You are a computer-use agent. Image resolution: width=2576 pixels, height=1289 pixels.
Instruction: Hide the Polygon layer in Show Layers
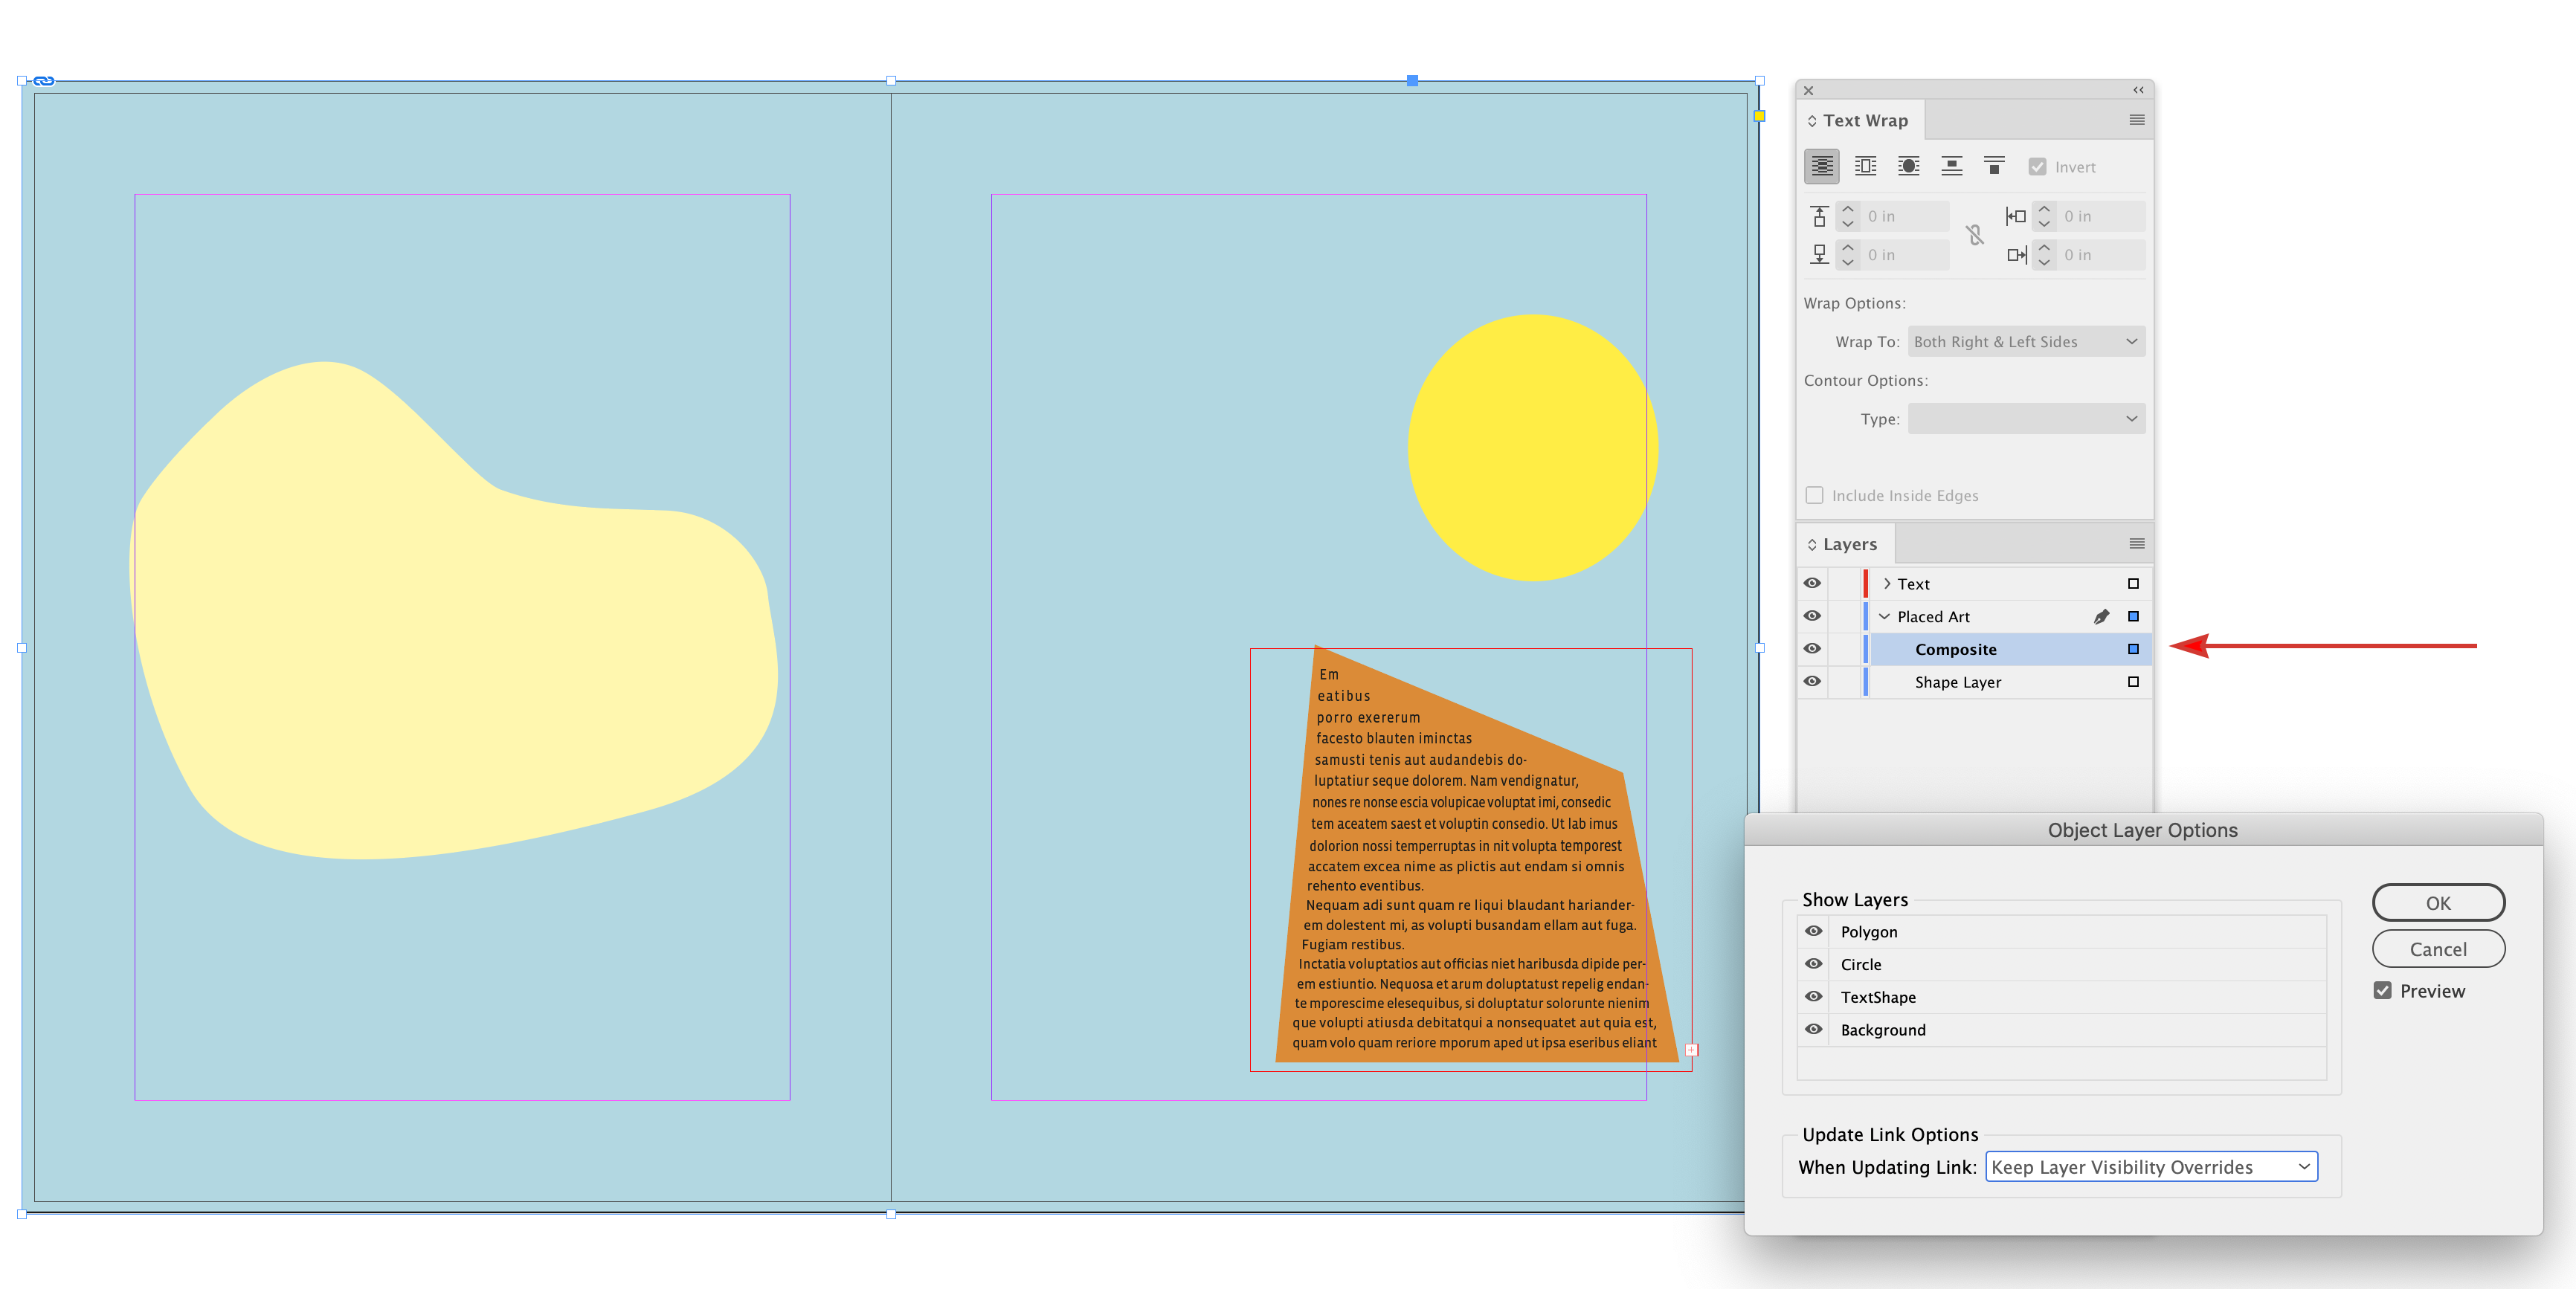(x=1813, y=931)
